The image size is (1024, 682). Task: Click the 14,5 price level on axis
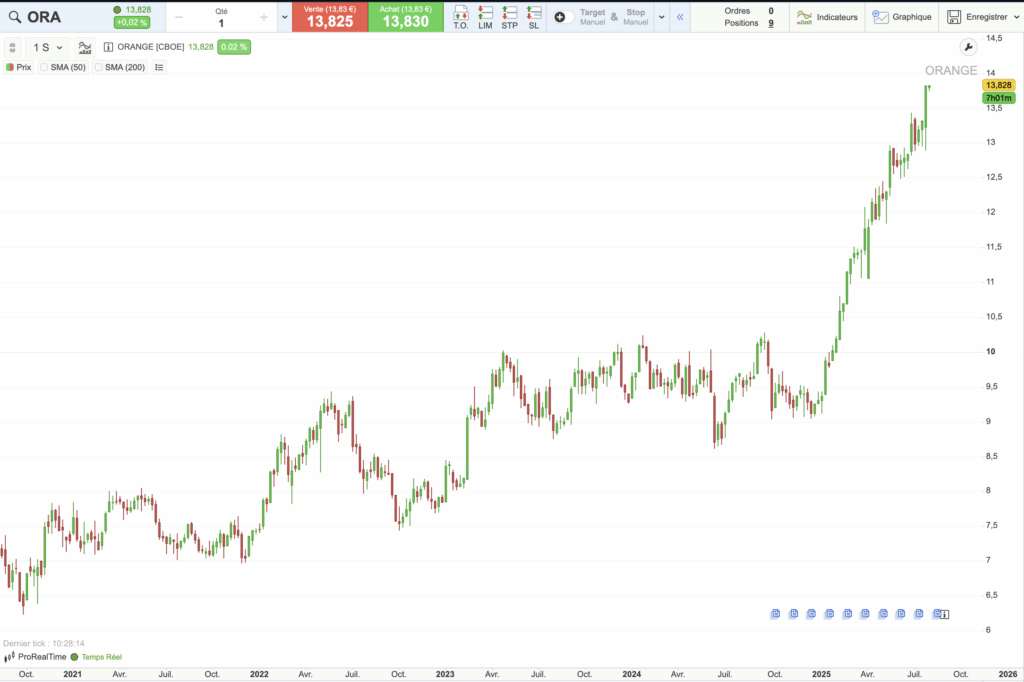click(994, 39)
